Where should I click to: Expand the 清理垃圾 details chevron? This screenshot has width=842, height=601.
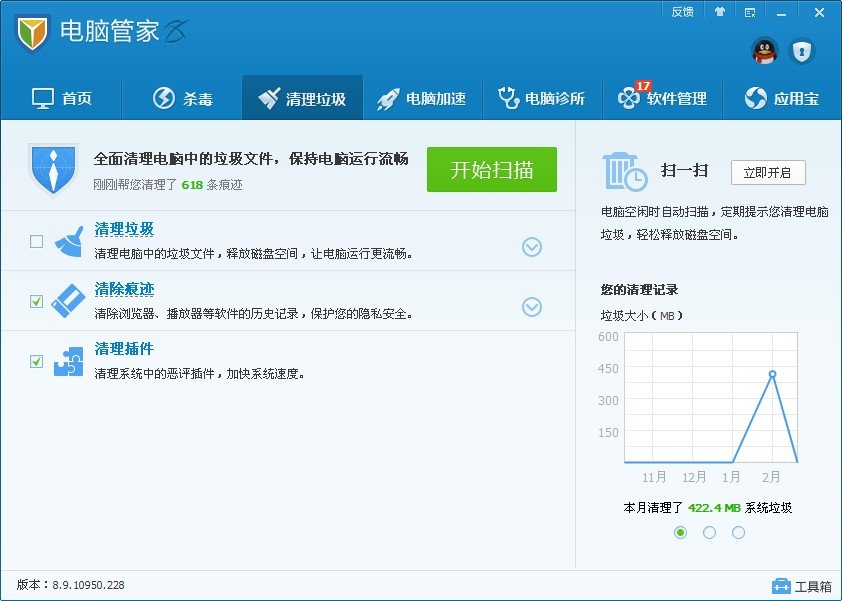tap(532, 246)
